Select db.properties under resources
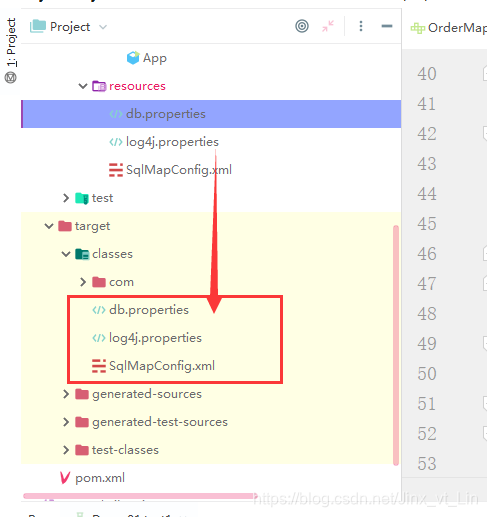Screen dimensions: 487x517 tap(166, 114)
